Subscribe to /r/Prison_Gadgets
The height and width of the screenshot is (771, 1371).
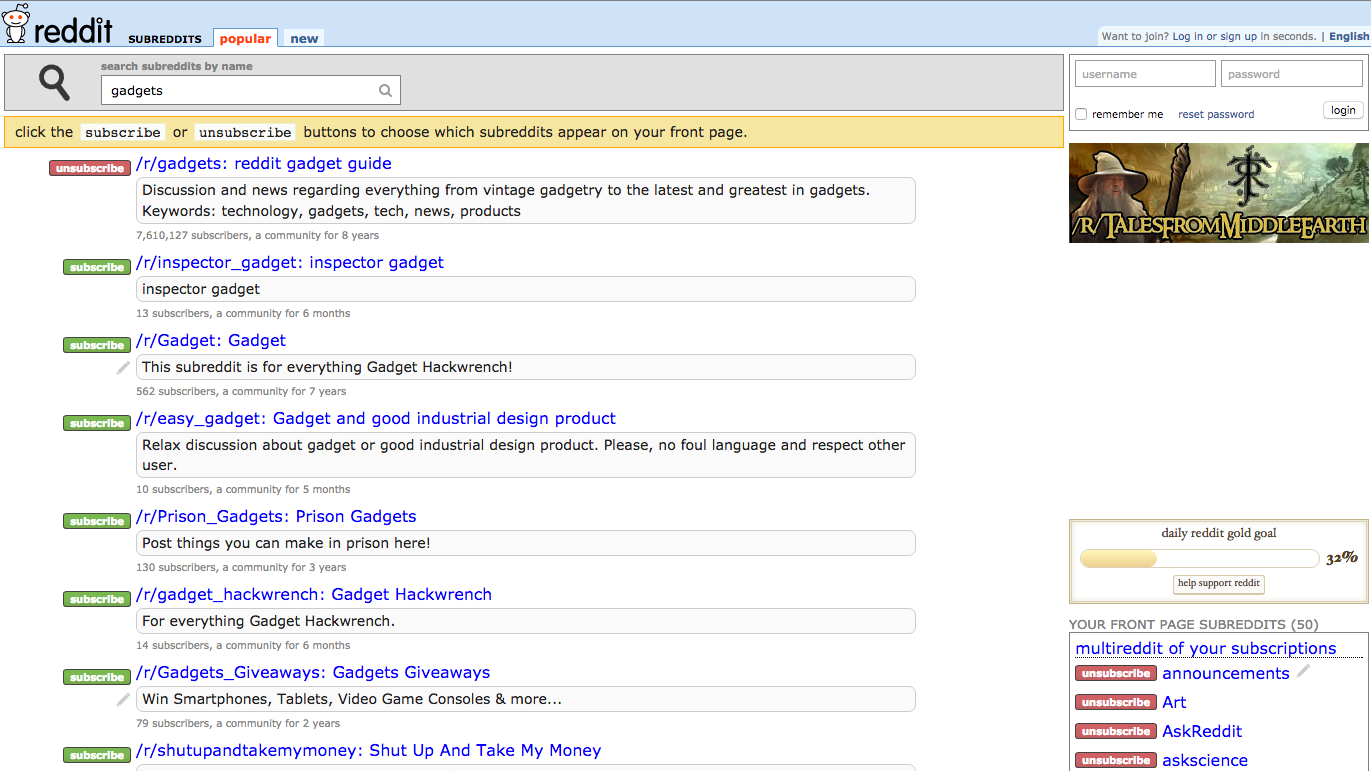(x=97, y=521)
